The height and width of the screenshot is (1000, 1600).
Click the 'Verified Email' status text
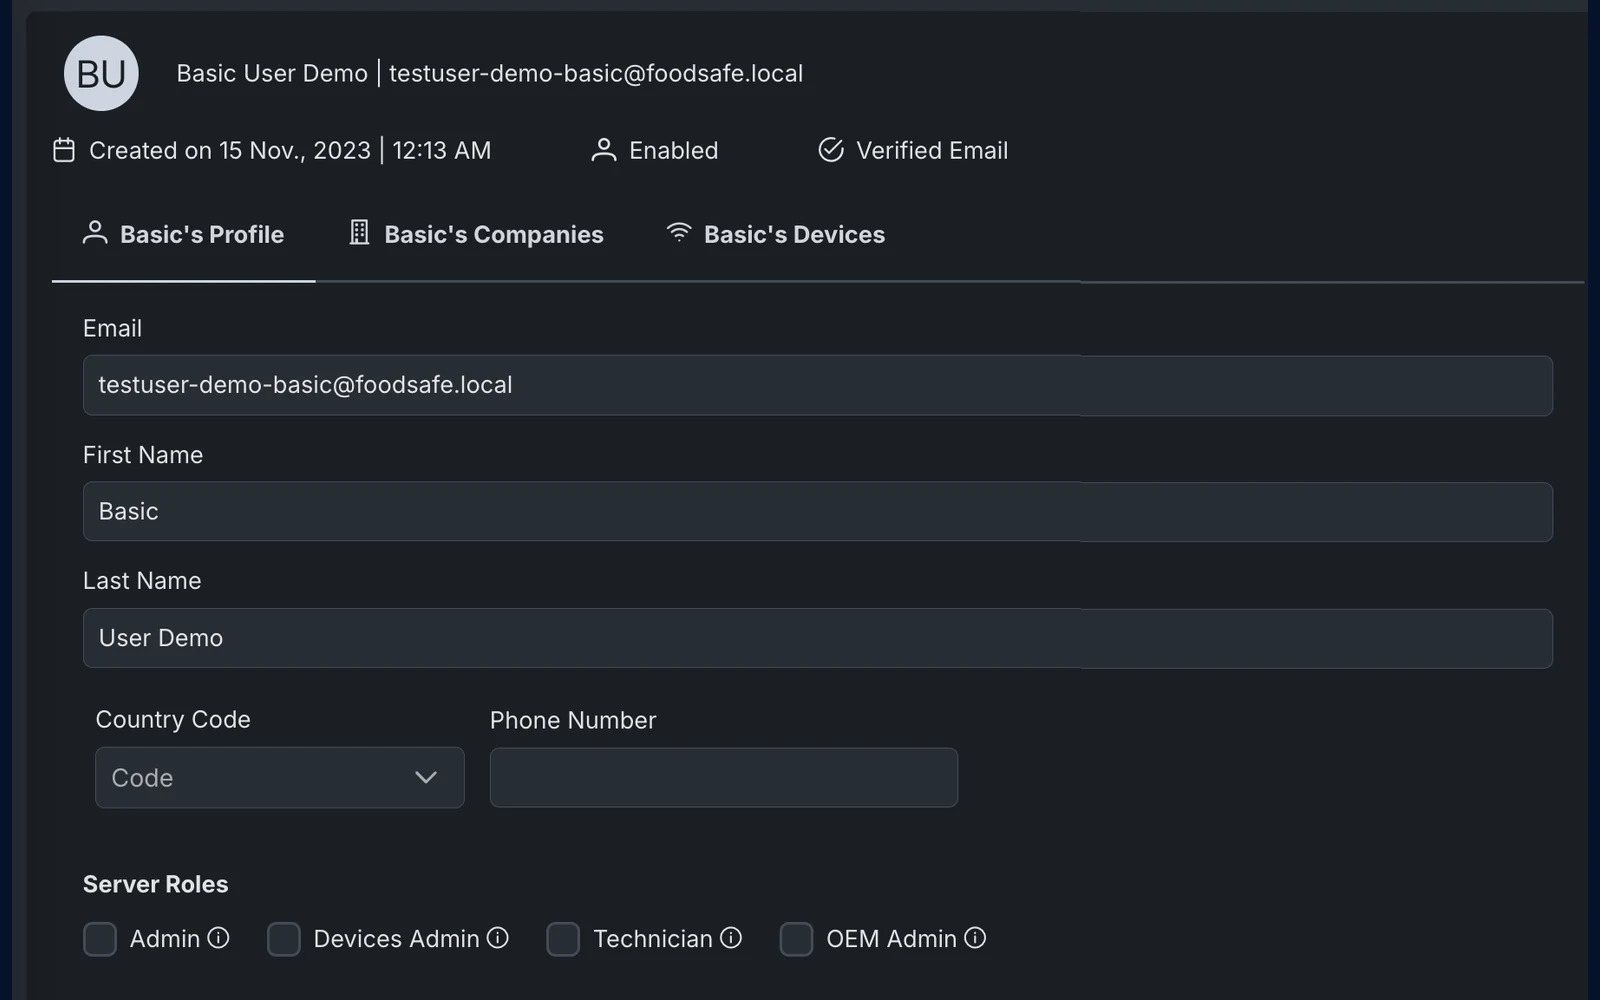[x=932, y=150]
